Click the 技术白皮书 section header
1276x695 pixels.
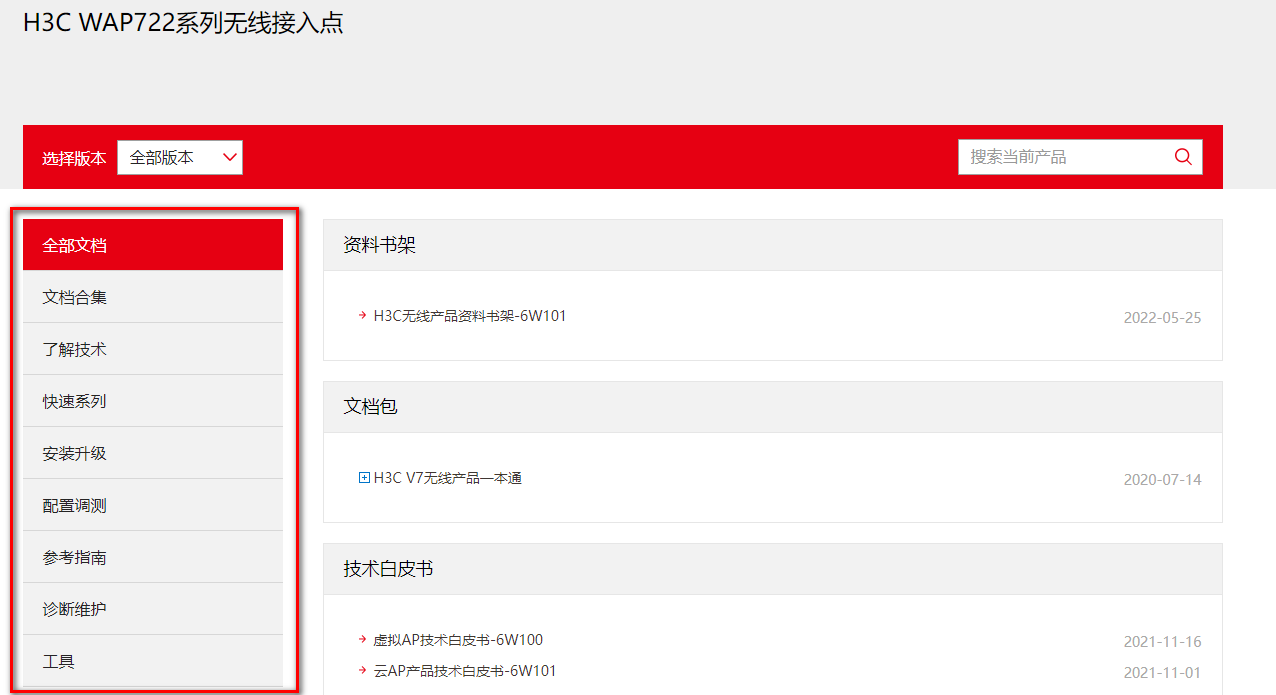click(773, 569)
